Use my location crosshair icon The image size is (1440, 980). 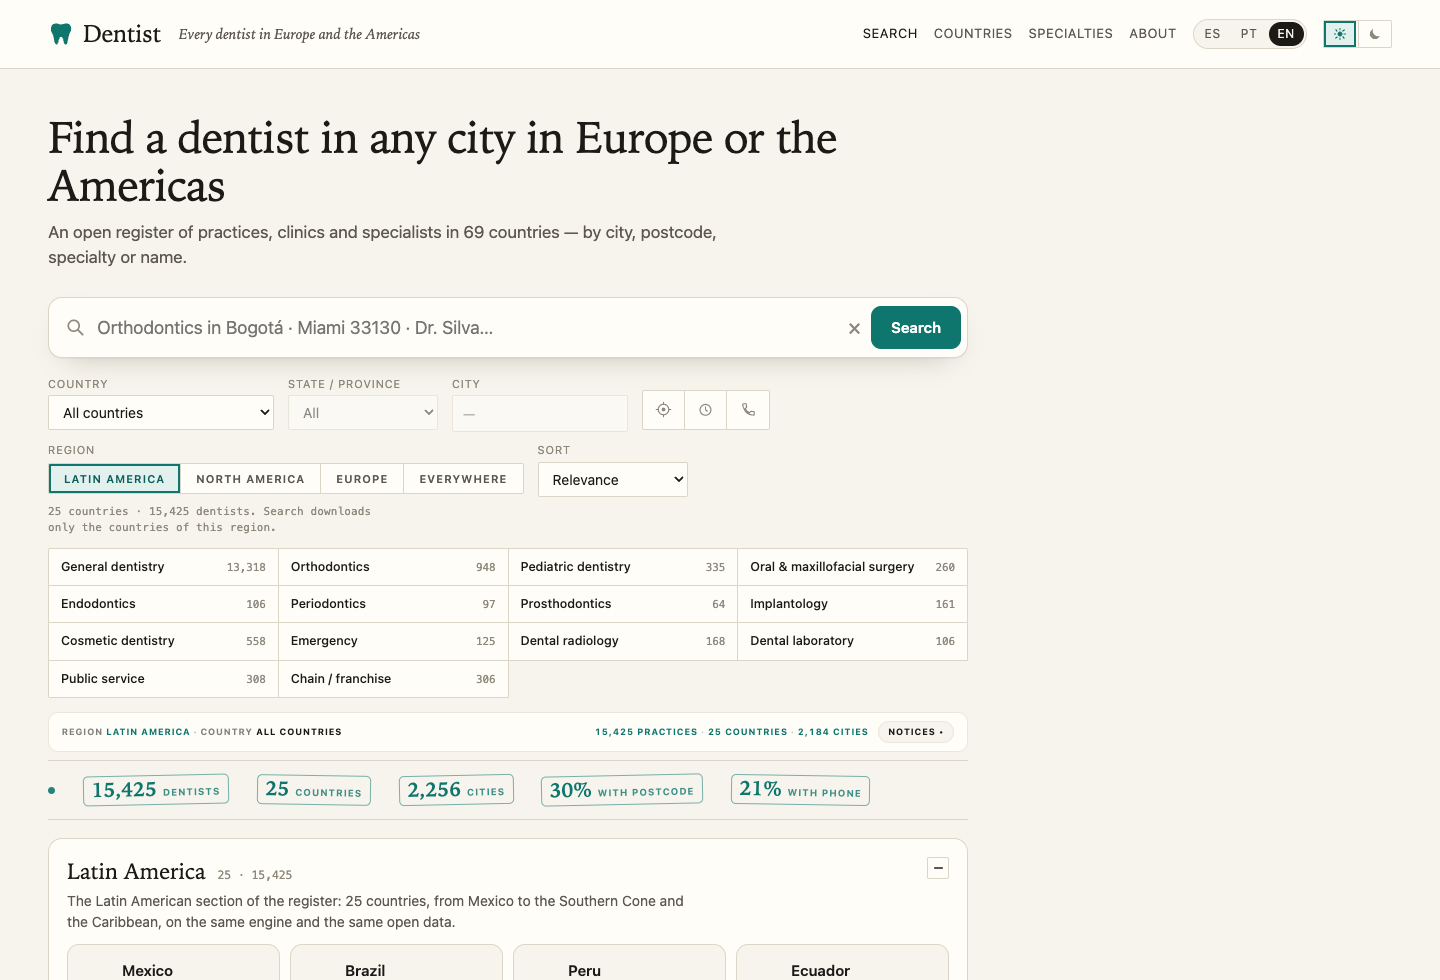tap(664, 410)
